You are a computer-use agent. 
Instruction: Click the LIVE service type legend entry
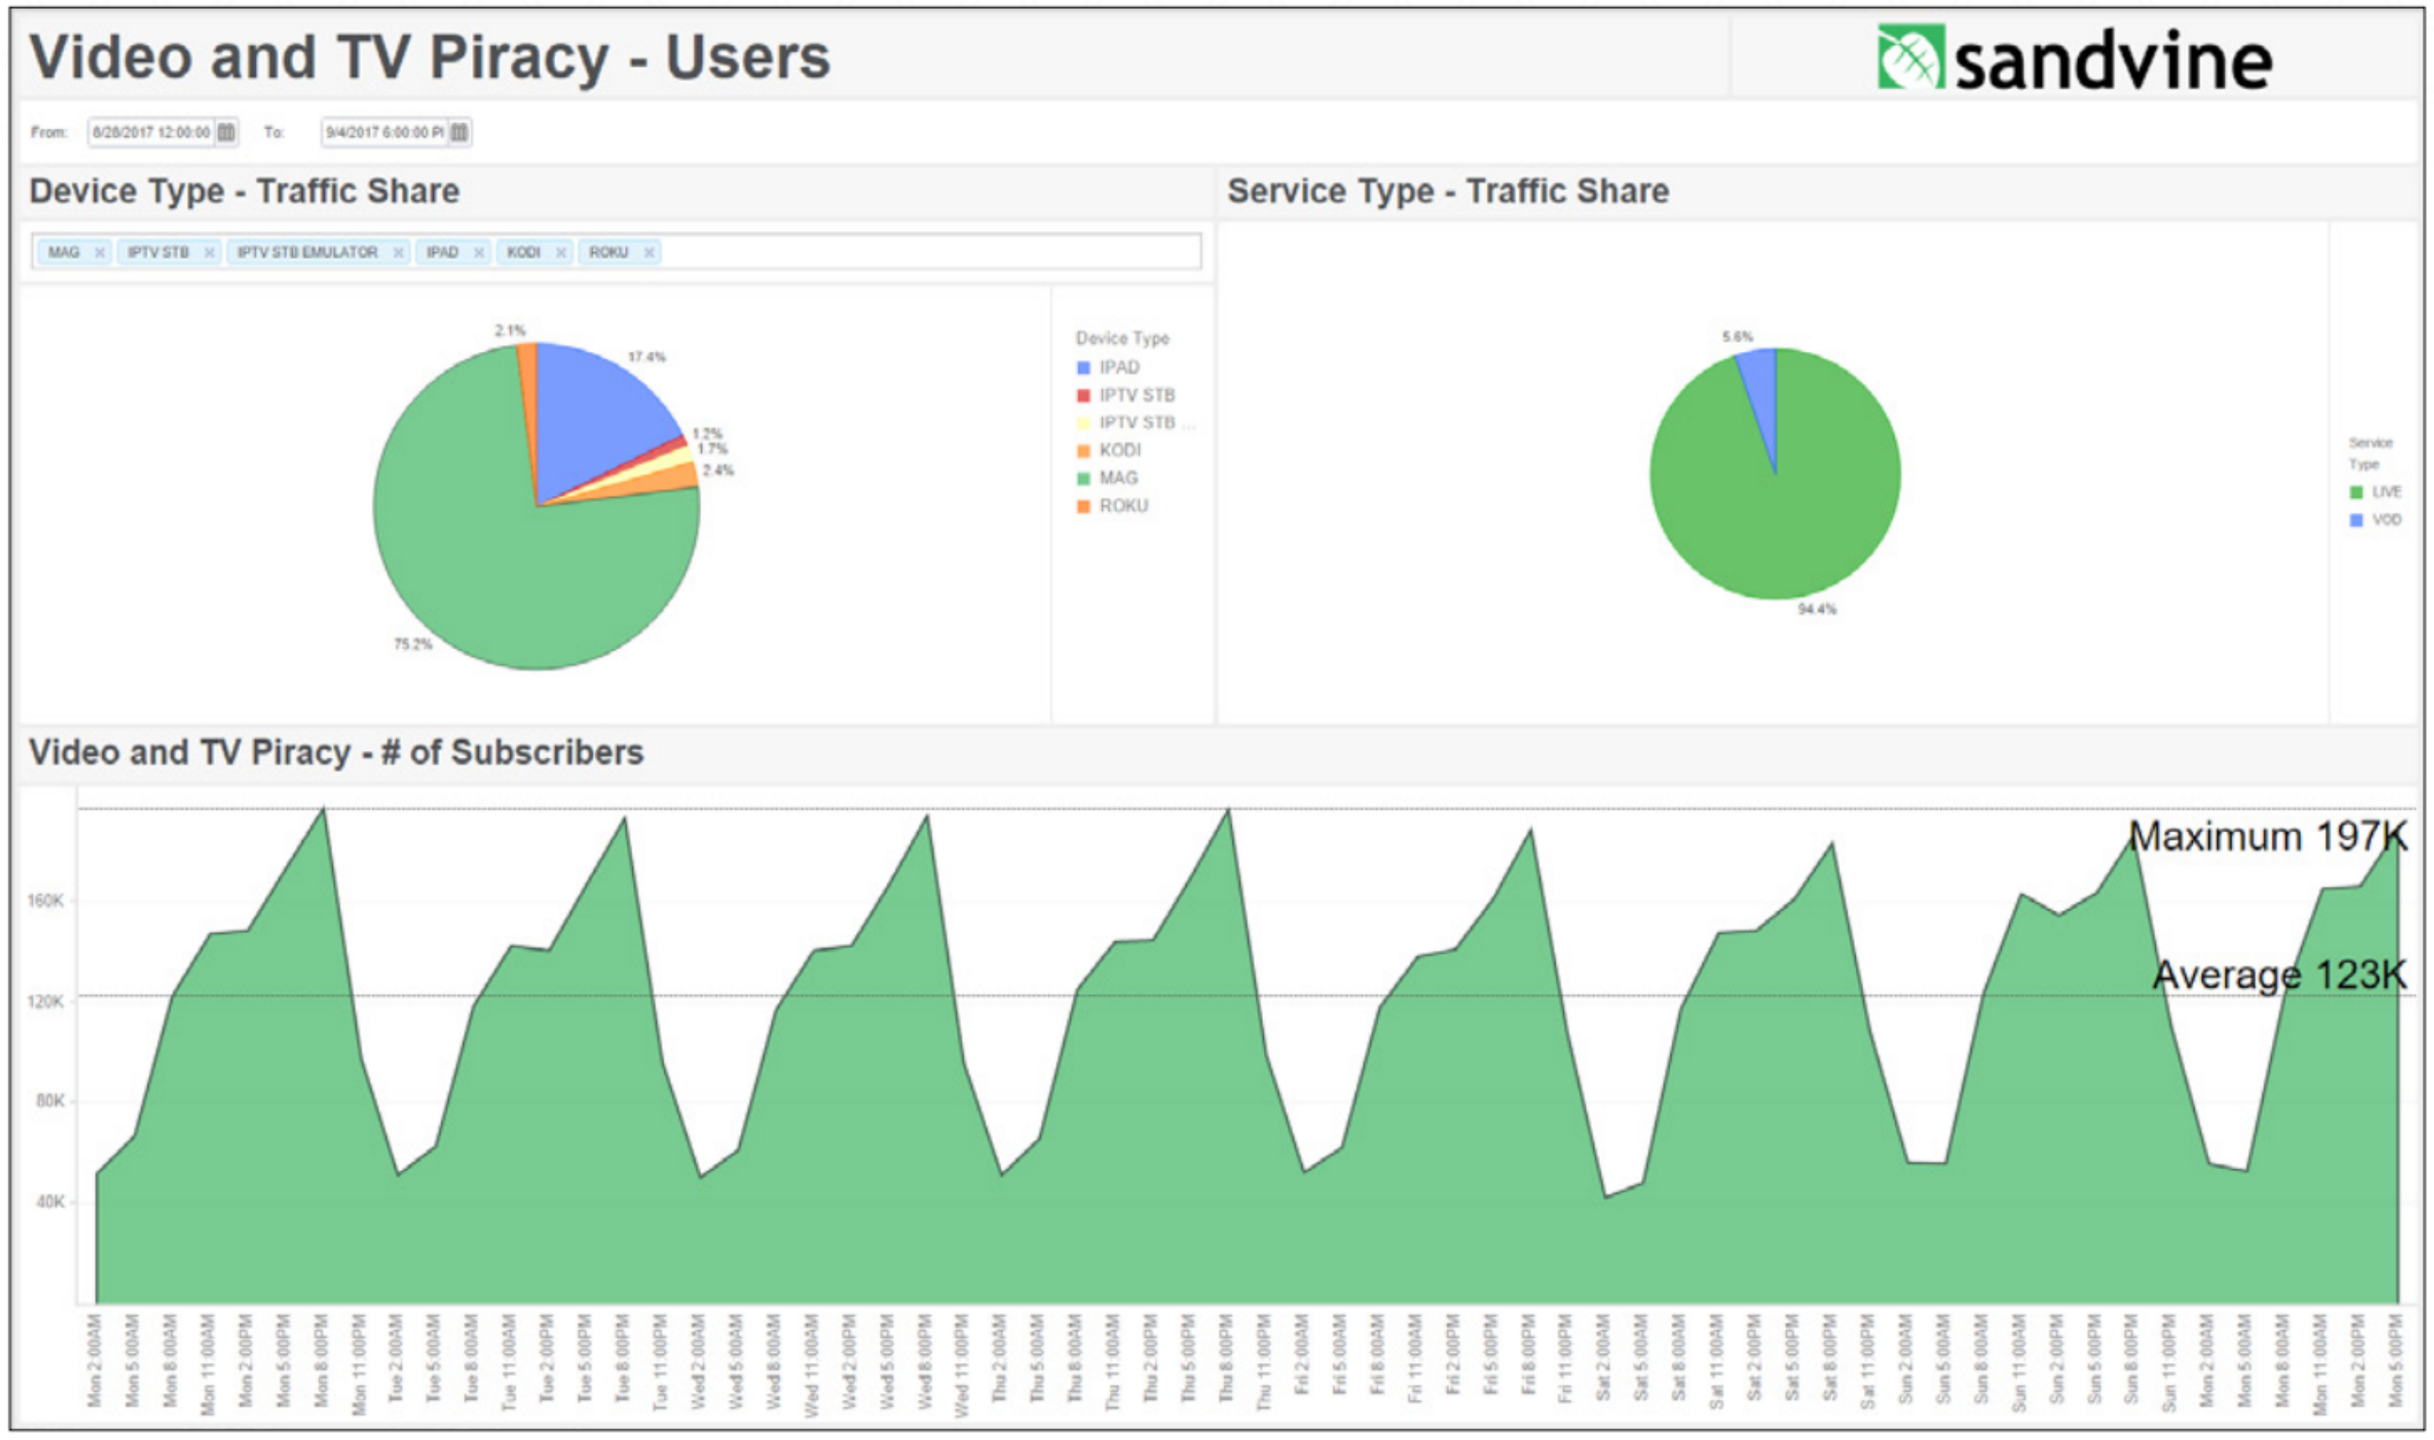point(2375,492)
